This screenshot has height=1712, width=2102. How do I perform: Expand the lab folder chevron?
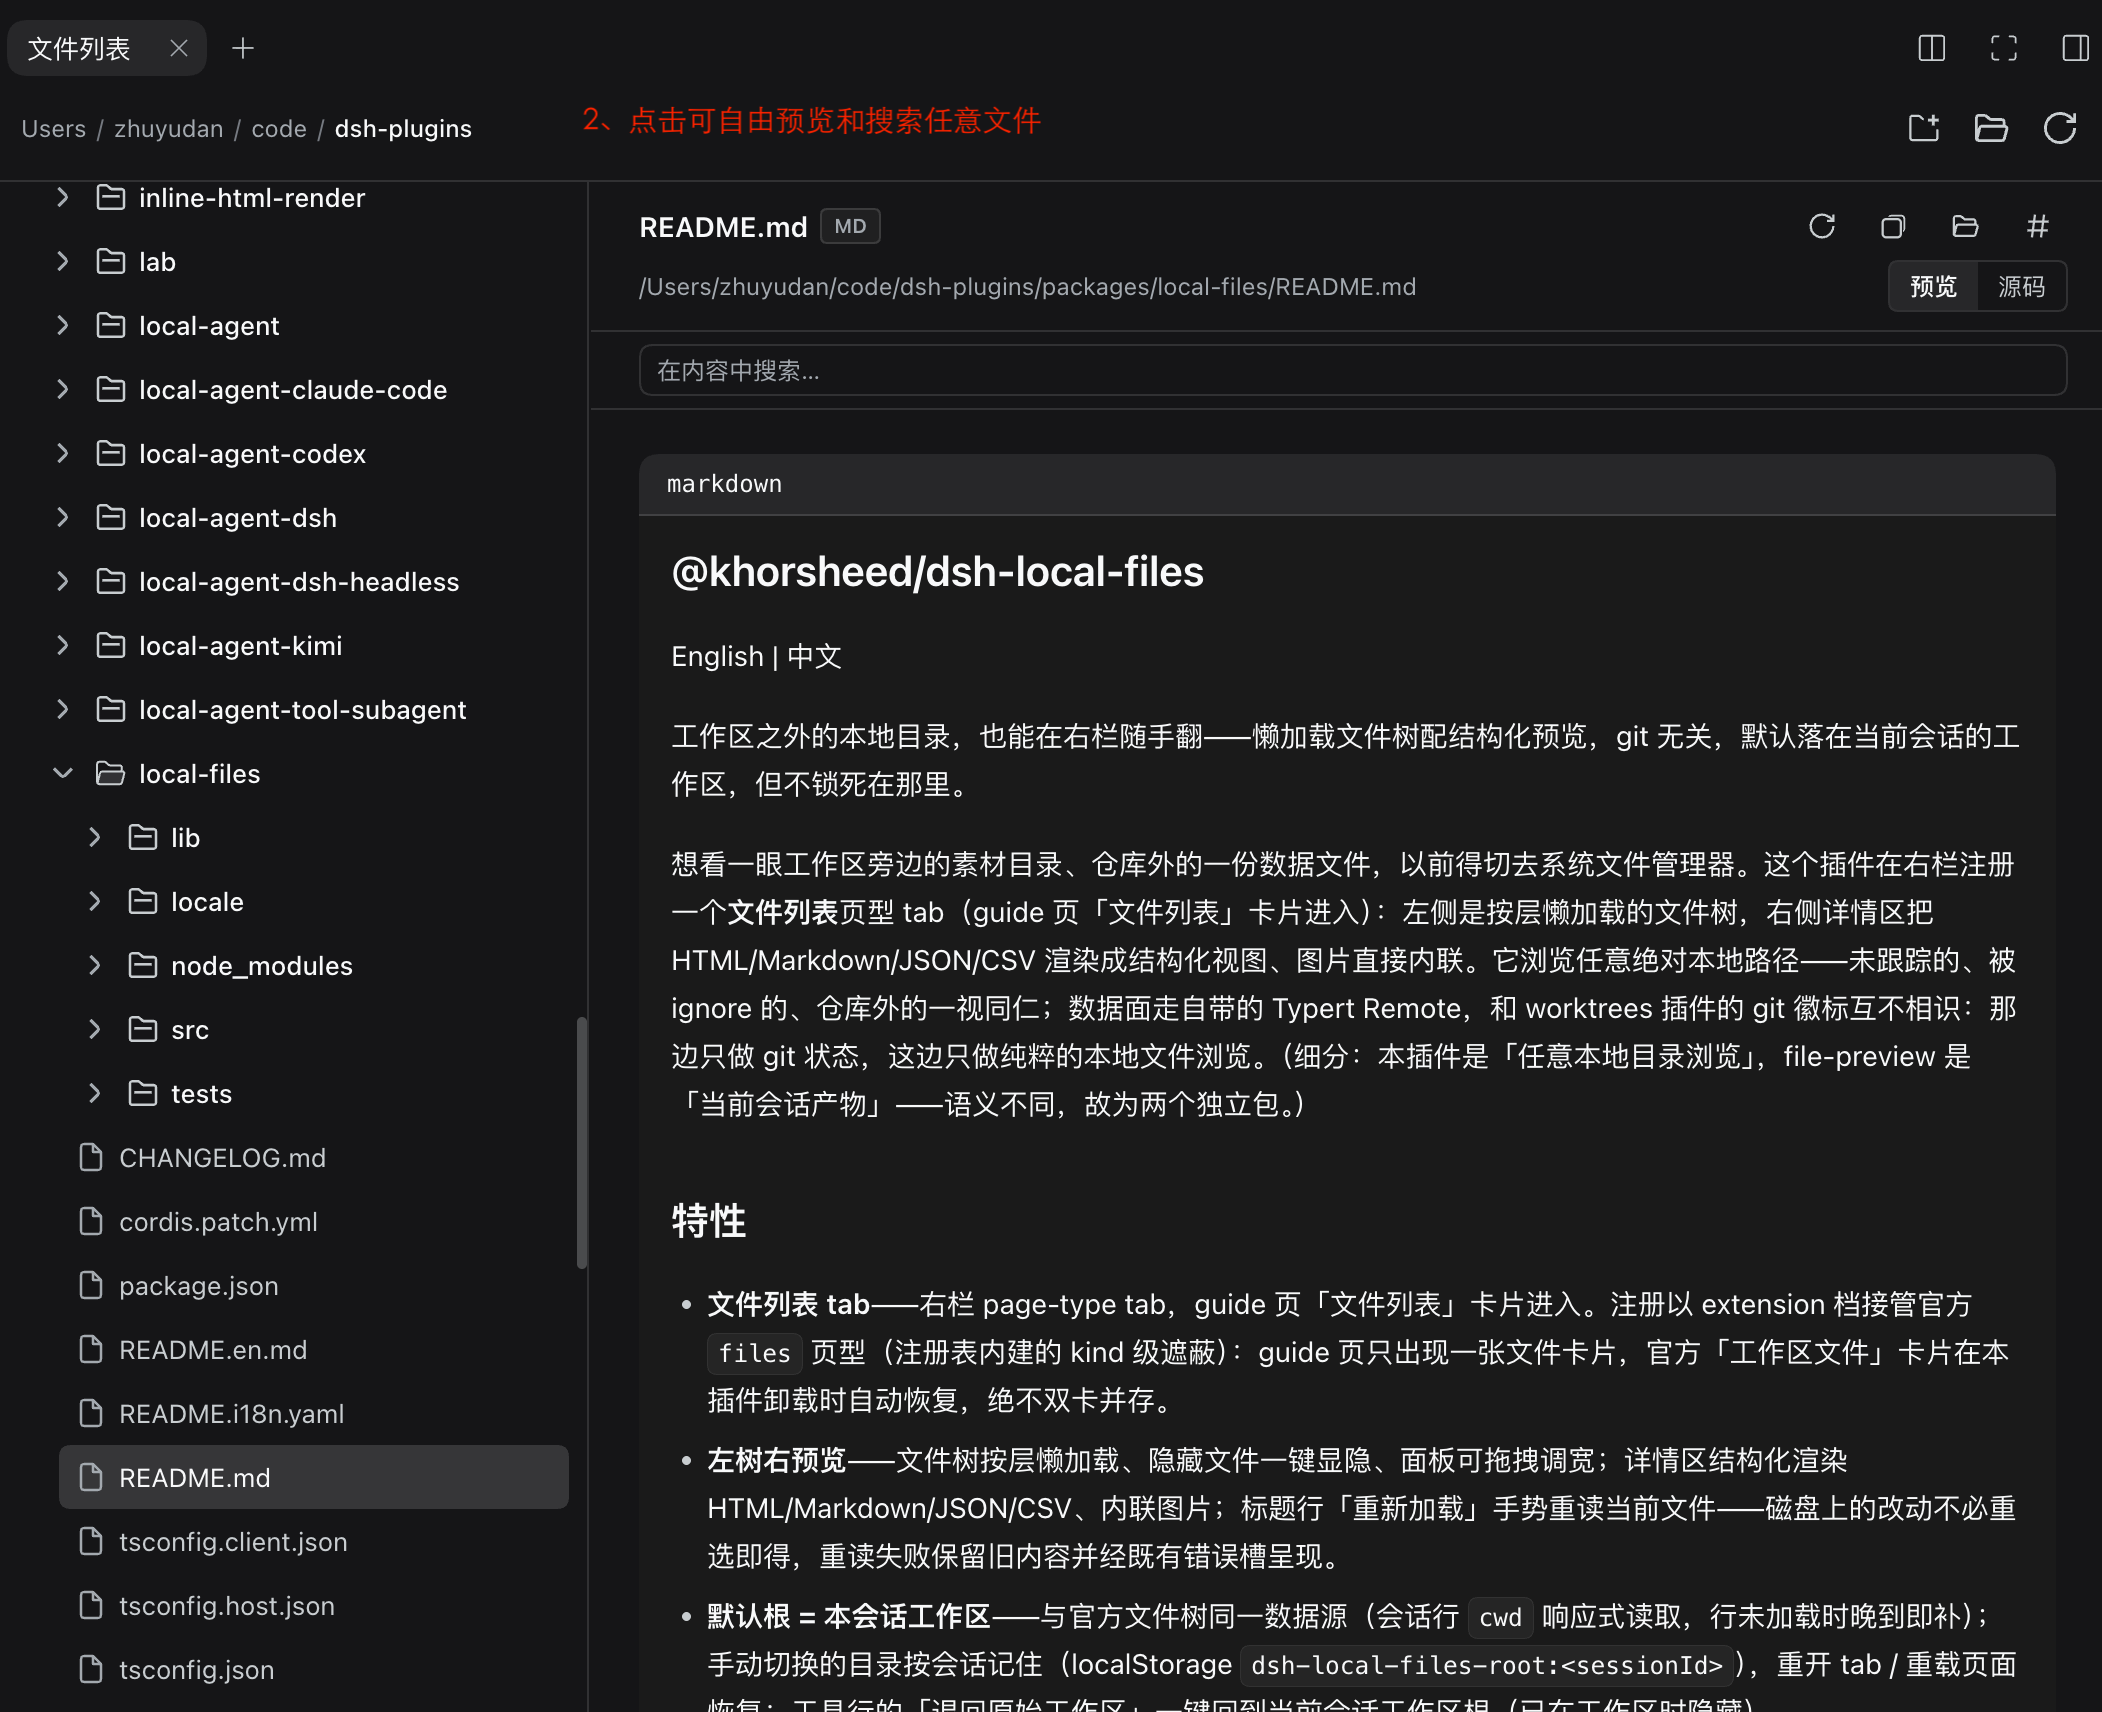click(x=63, y=262)
